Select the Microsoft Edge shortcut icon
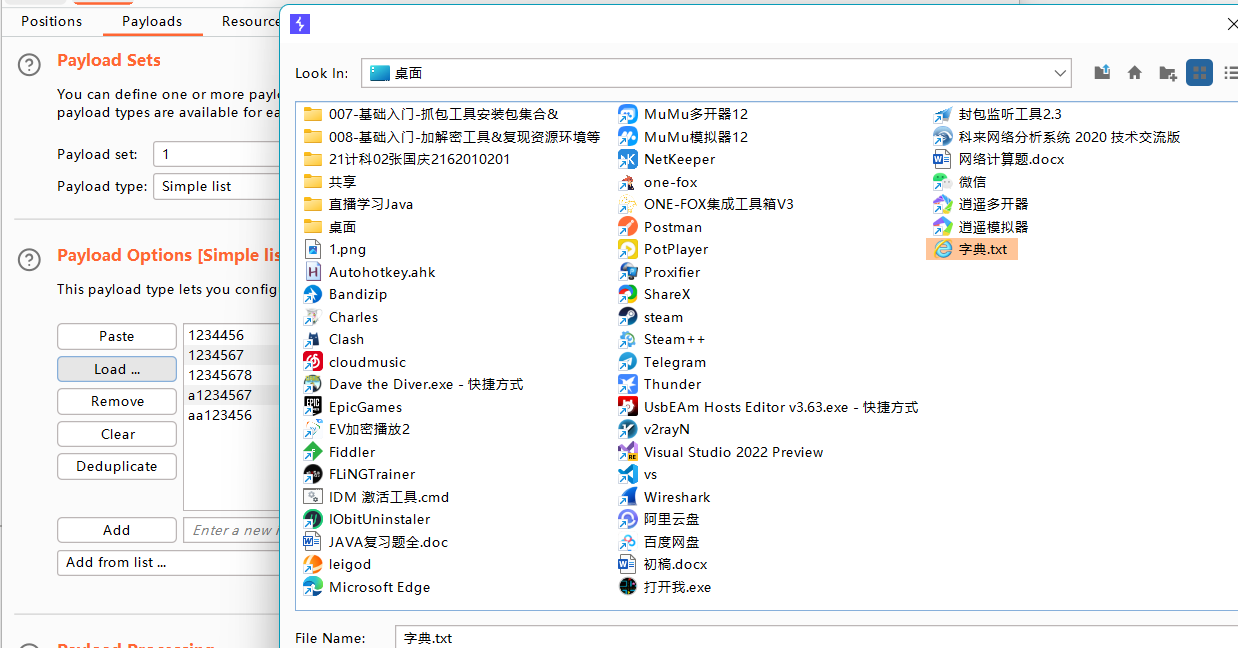This screenshot has height=648, width=1238. pyautogui.click(x=313, y=587)
